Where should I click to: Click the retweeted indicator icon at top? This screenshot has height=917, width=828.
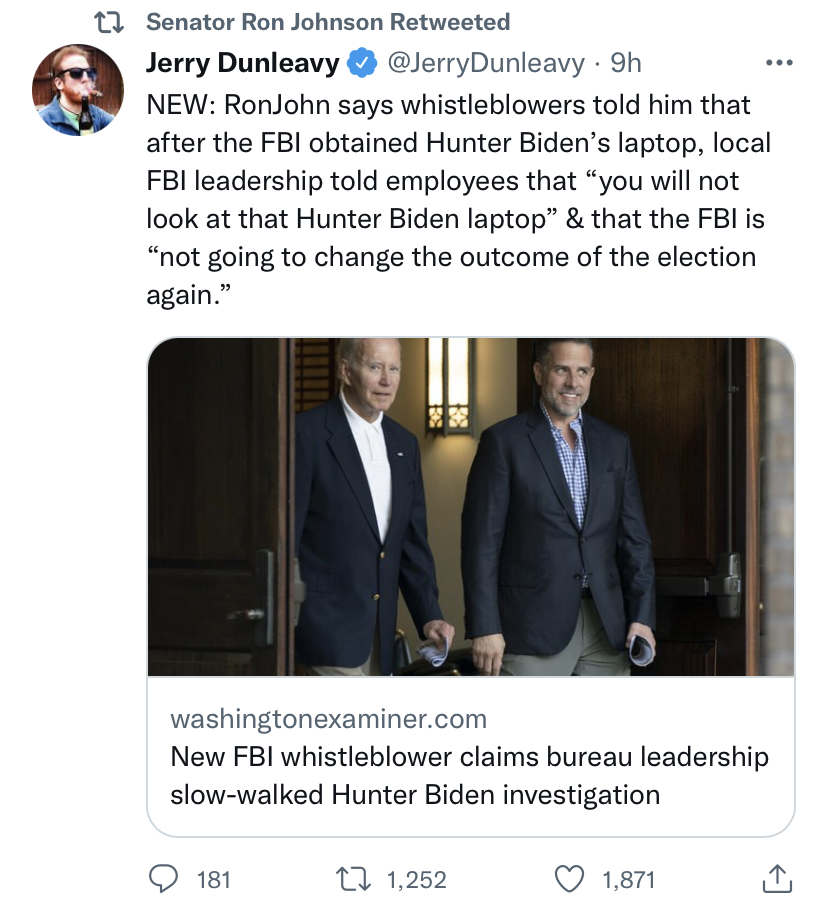pos(109,23)
